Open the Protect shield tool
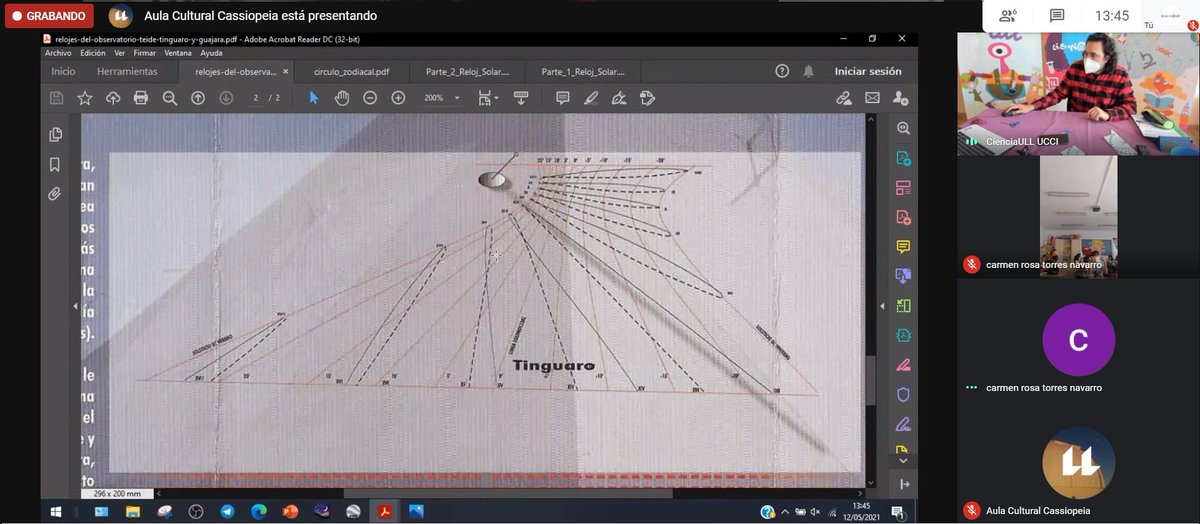The image size is (1200, 524). tap(903, 394)
